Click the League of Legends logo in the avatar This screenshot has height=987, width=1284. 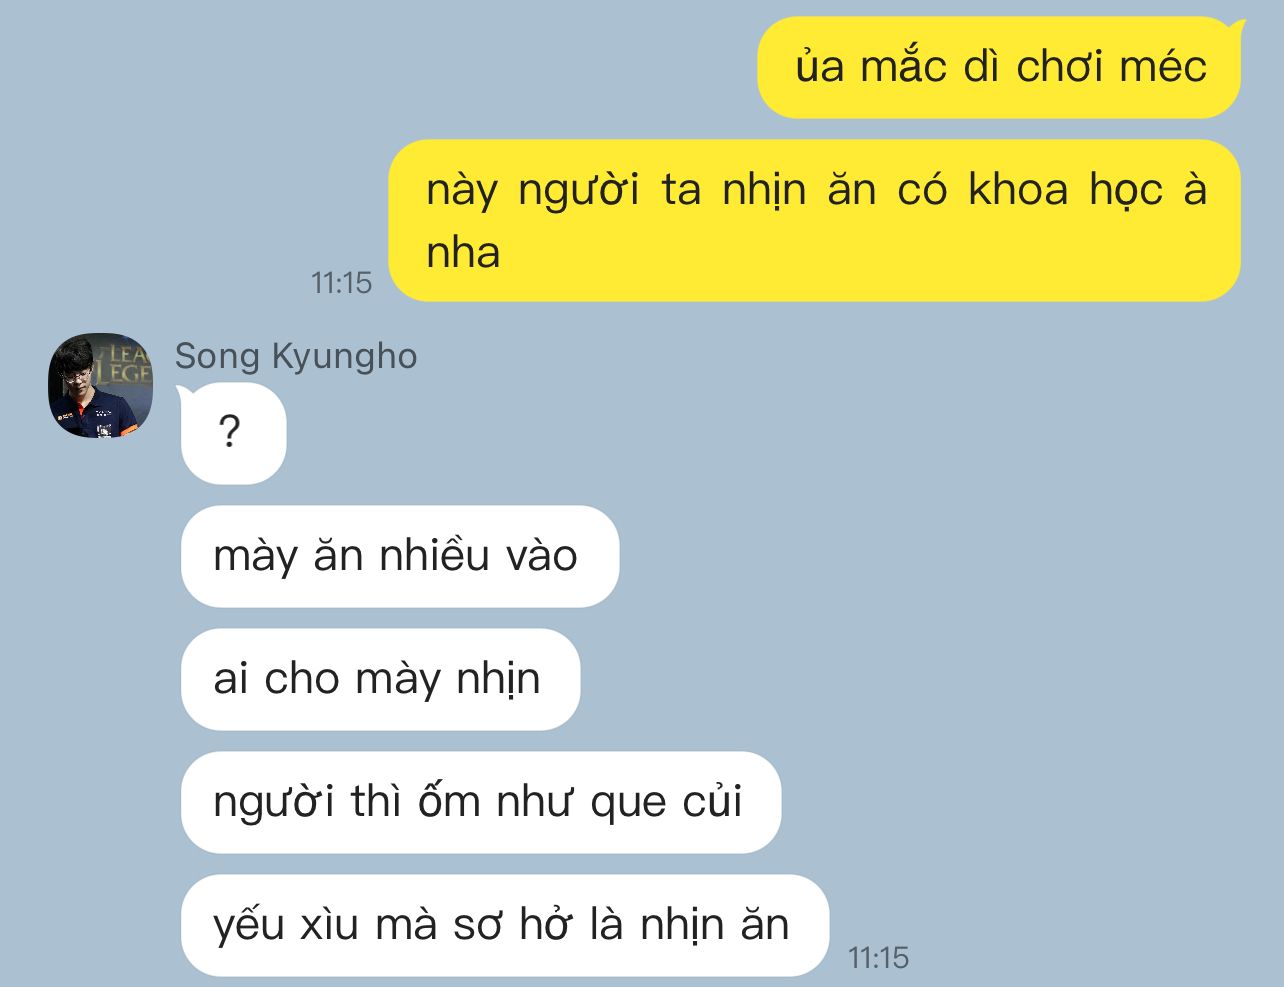pos(127,363)
